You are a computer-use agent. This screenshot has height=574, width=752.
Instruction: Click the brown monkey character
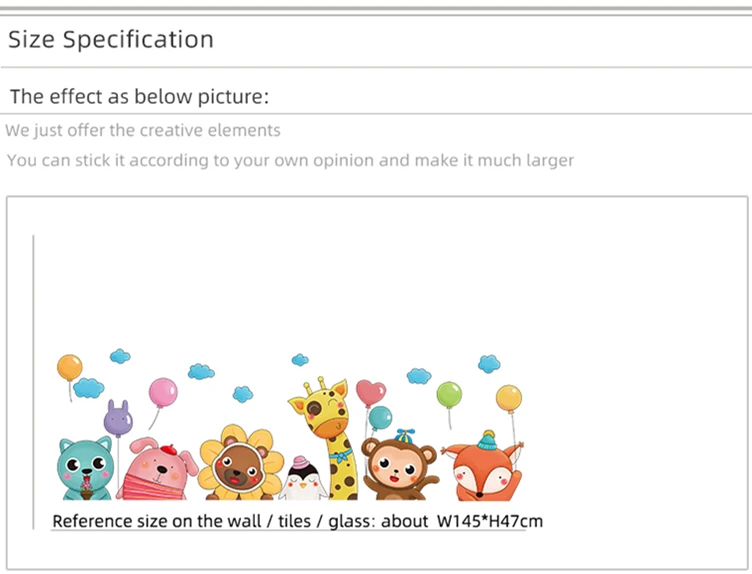399,468
